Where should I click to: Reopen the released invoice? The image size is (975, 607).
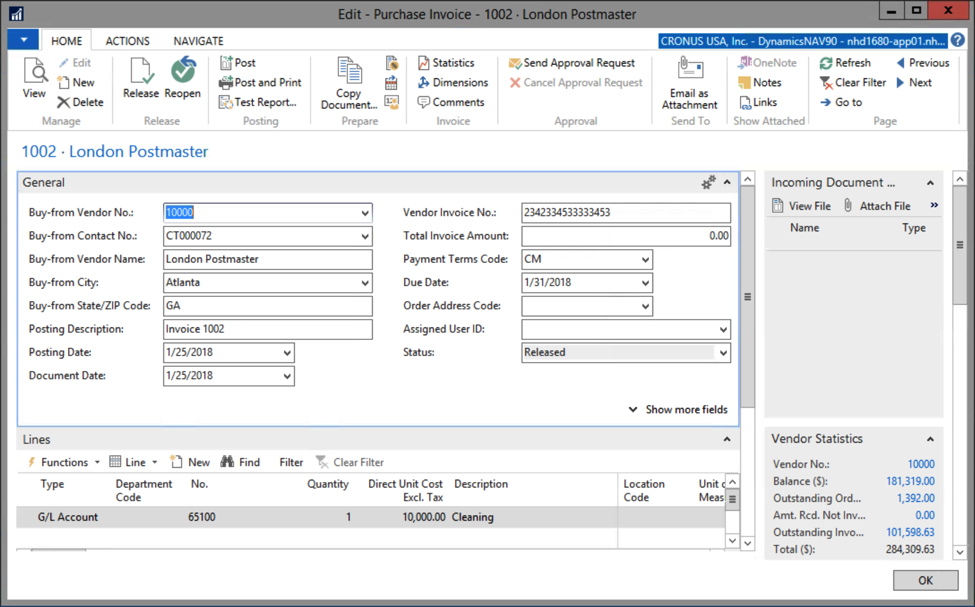tap(182, 77)
